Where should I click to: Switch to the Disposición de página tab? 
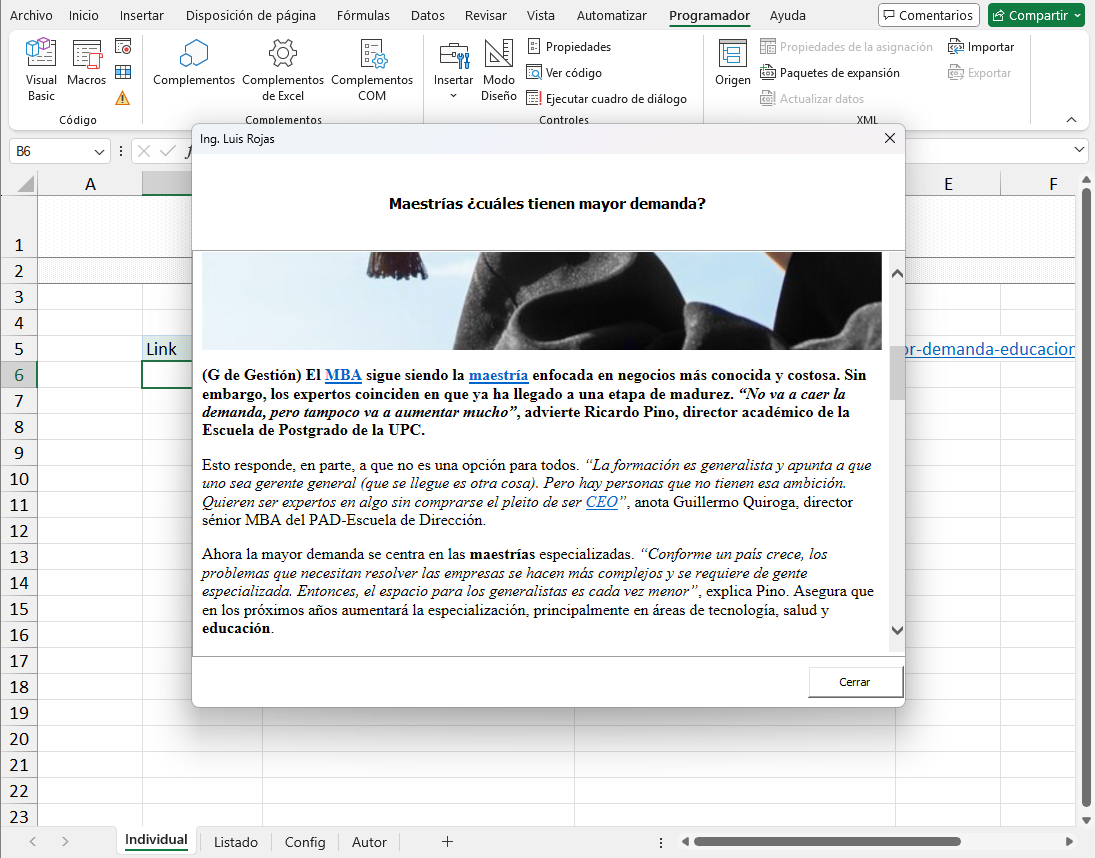point(251,15)
